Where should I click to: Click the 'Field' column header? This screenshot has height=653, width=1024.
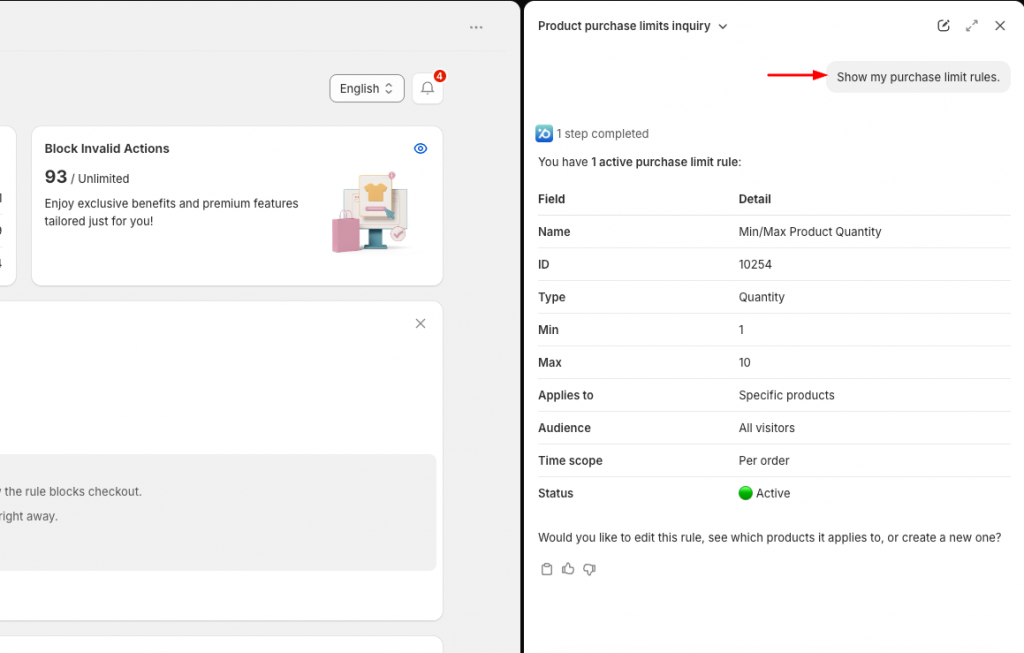[551, 199]
